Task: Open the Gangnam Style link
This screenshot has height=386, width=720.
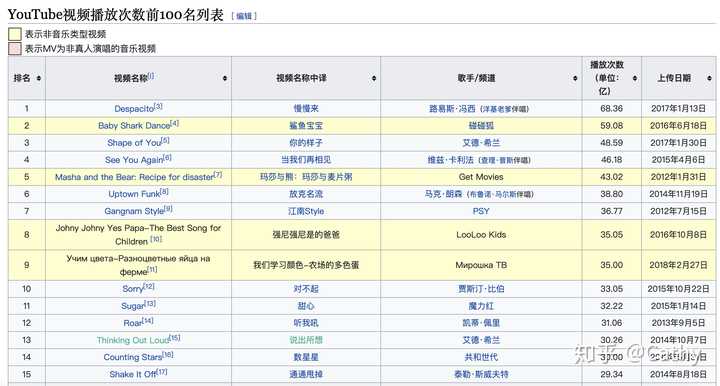Action: (134, 211)
